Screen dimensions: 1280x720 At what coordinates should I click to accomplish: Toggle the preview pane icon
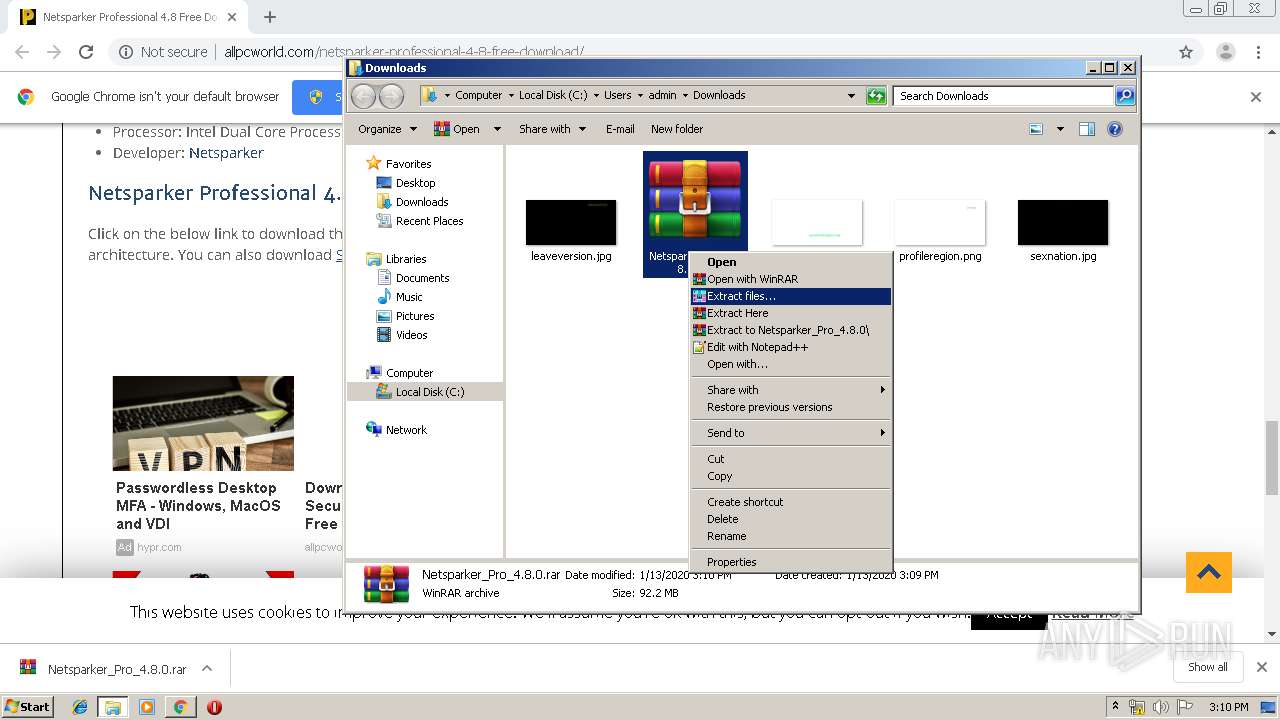click(x=1087, y=129)
